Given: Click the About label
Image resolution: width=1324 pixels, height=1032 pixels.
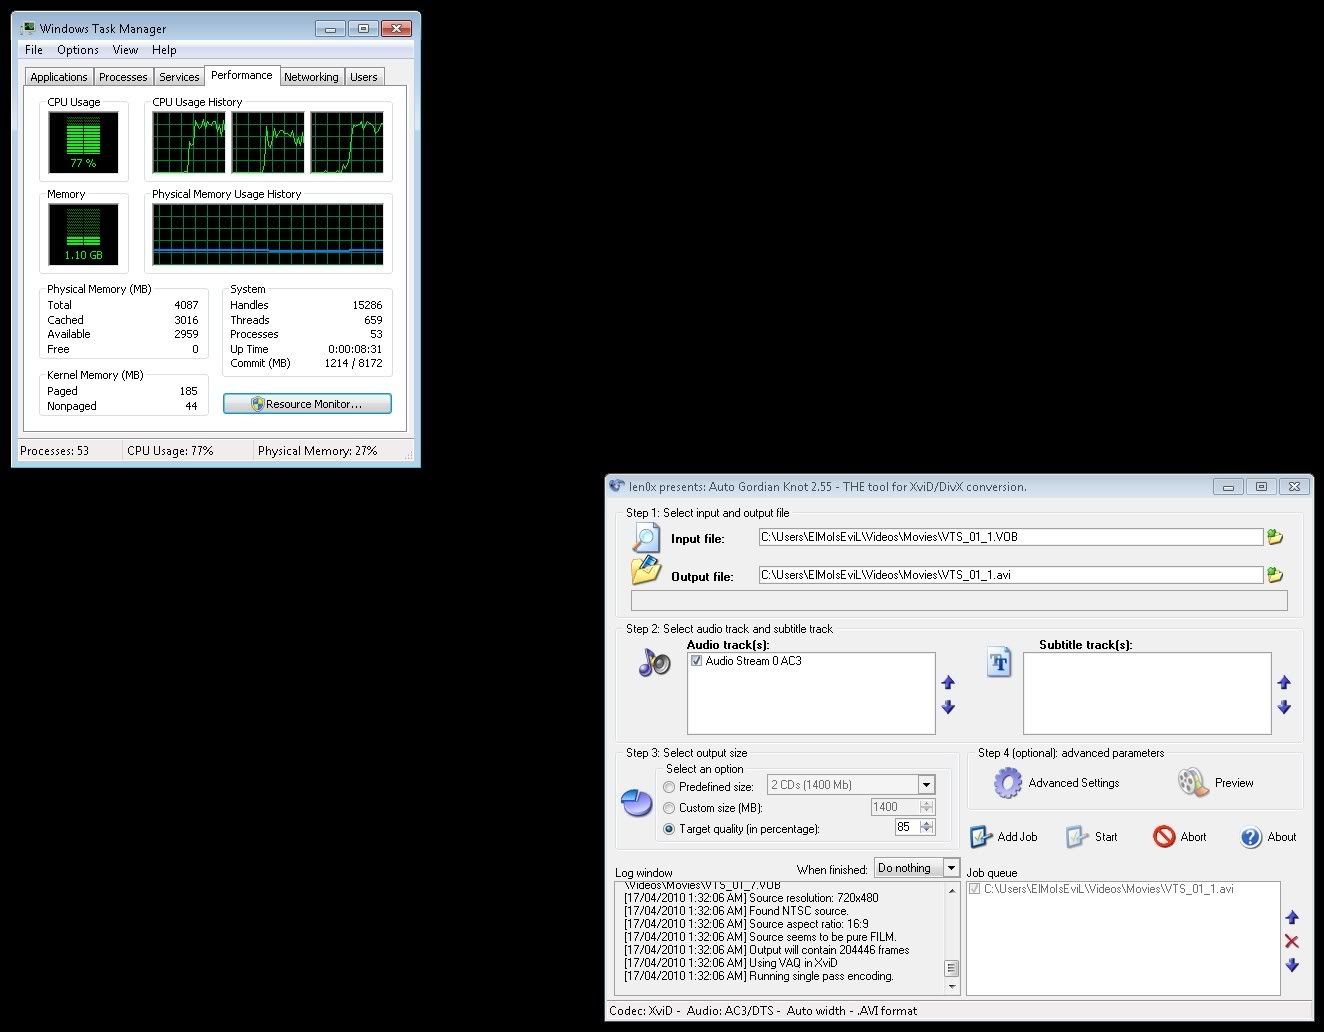Looking at the screenshot, I should click(x=1282, y=837).
